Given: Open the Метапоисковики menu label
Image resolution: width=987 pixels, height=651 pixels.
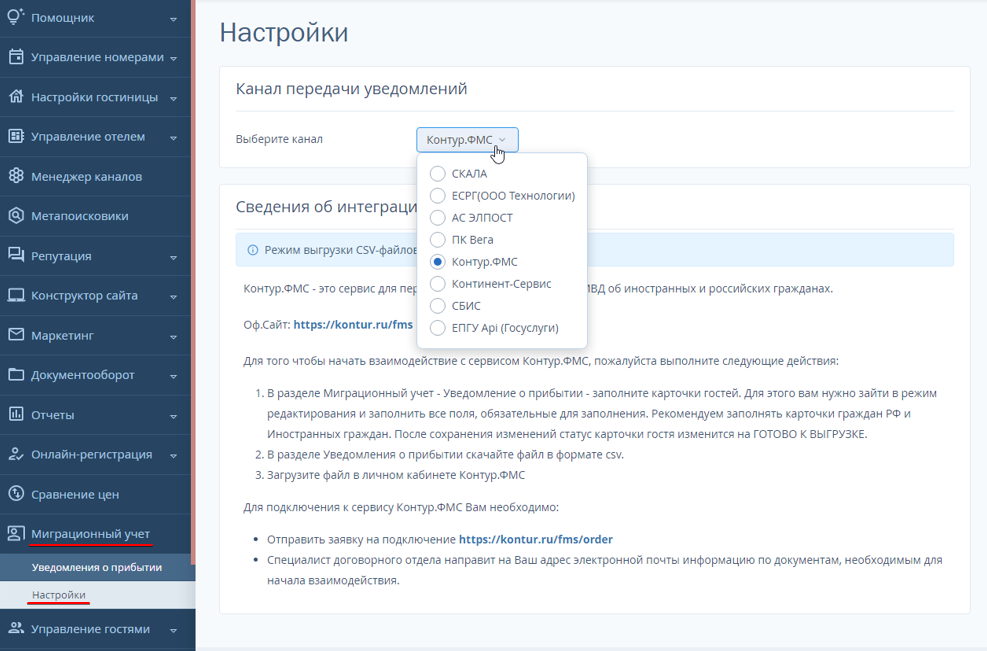Looking at the screenshot, I should tap(80, 216).
